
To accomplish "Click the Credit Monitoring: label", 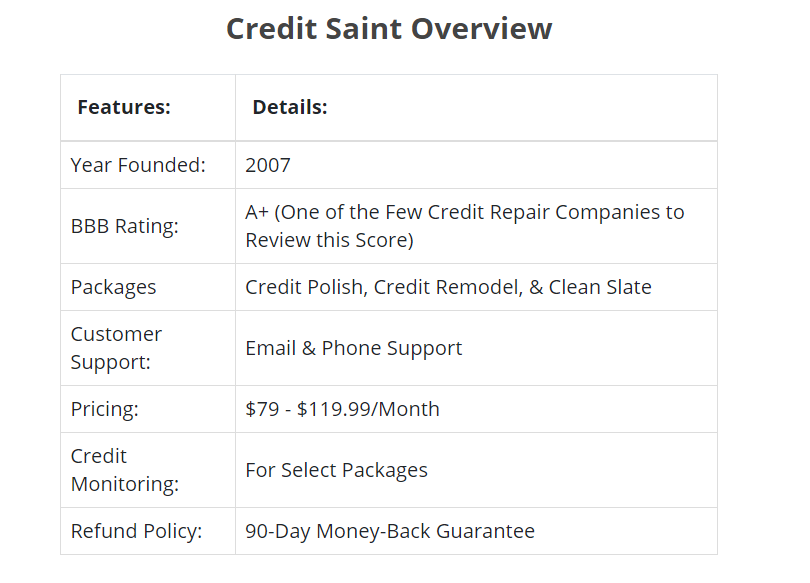I will click(x=124, y=470).
